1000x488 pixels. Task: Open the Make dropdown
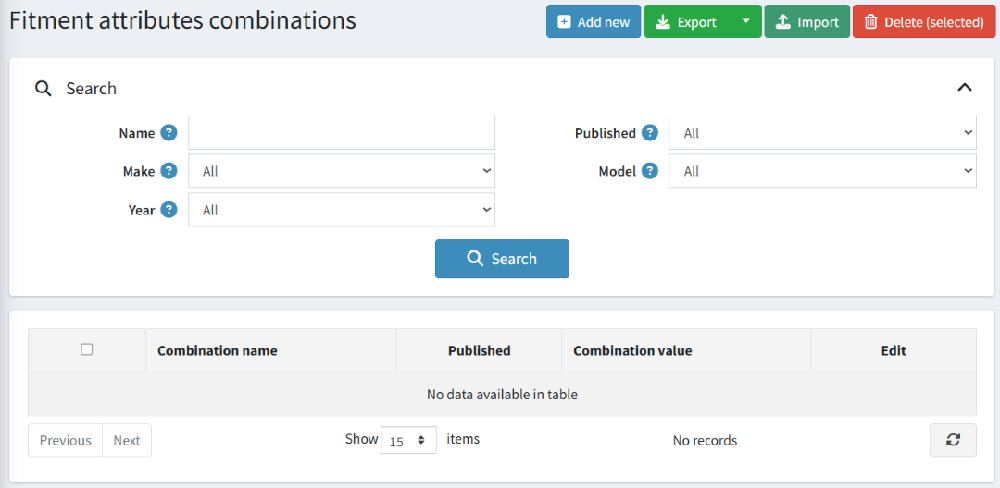[x=341, y=171]
